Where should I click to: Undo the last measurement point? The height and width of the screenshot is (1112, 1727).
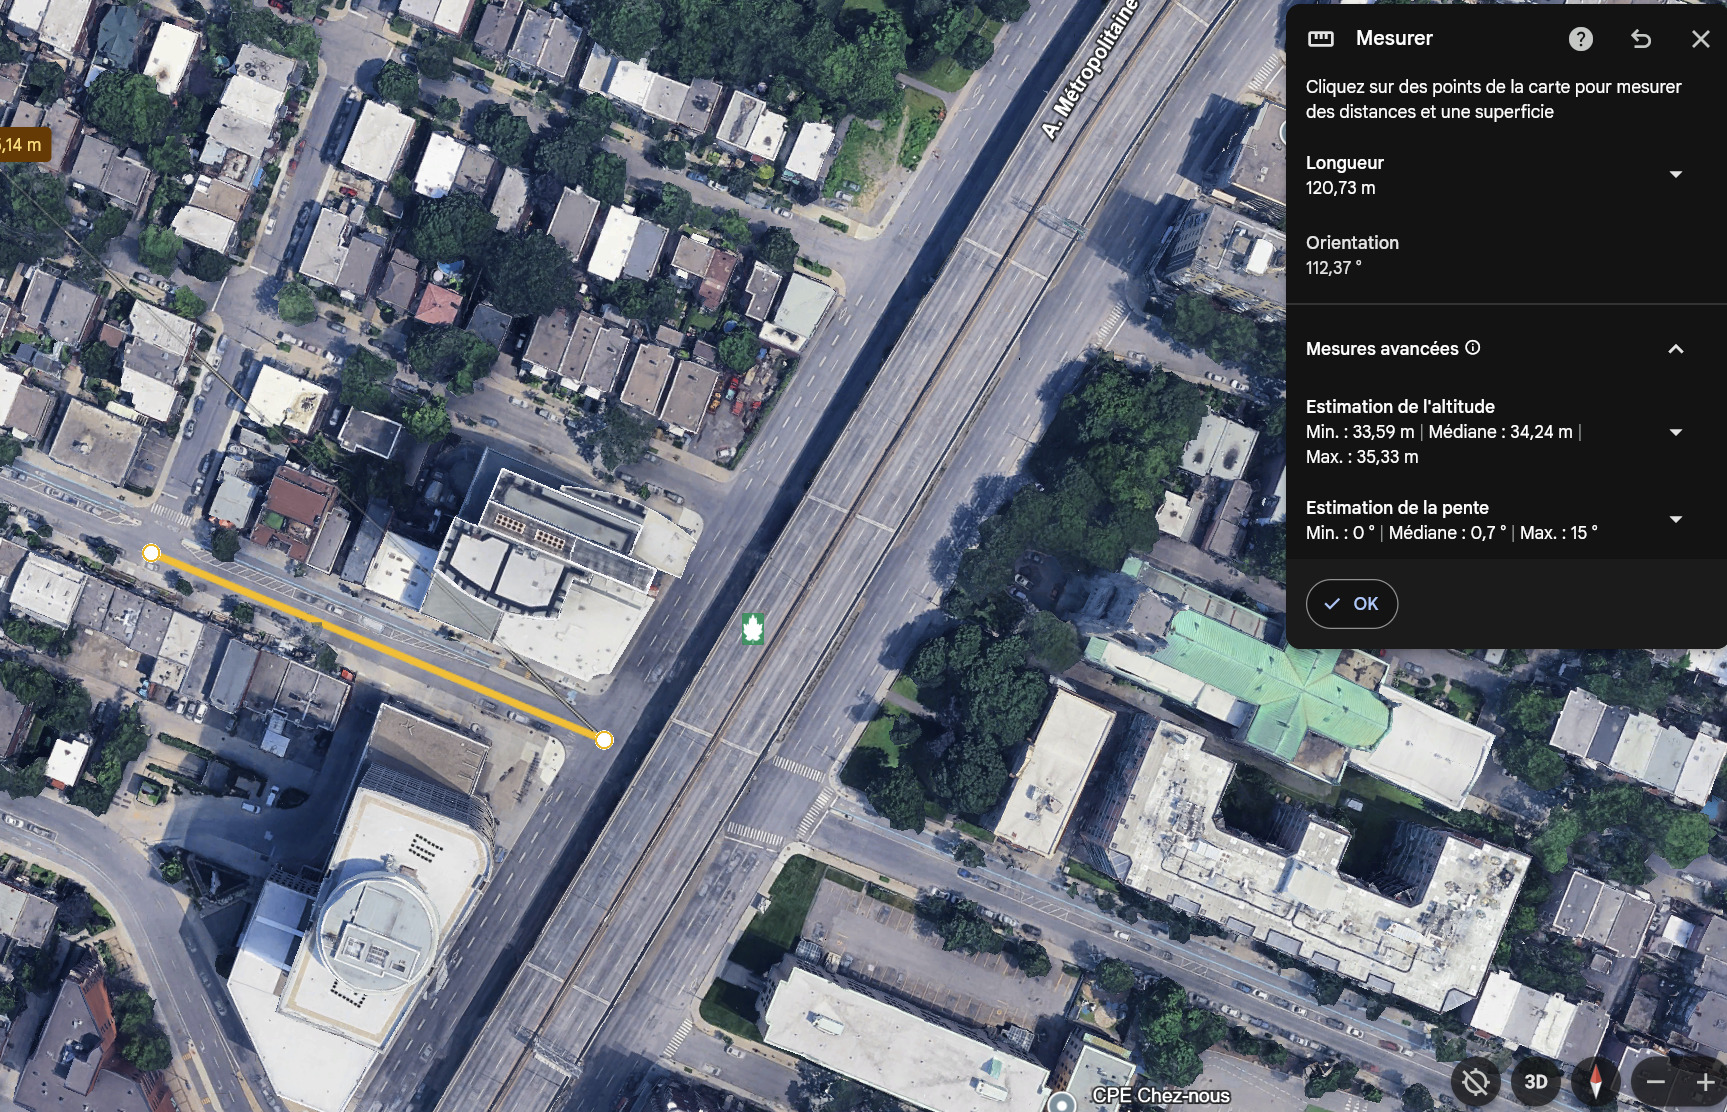click(x=1641, y=39)
